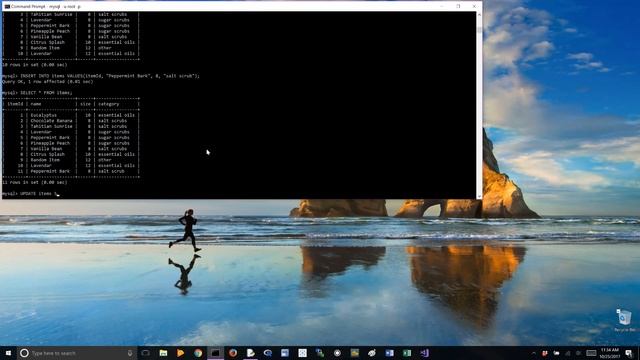Click the 'INSERT INTO items VALUES' command line
Screen dimensions: 640x360
101,76
